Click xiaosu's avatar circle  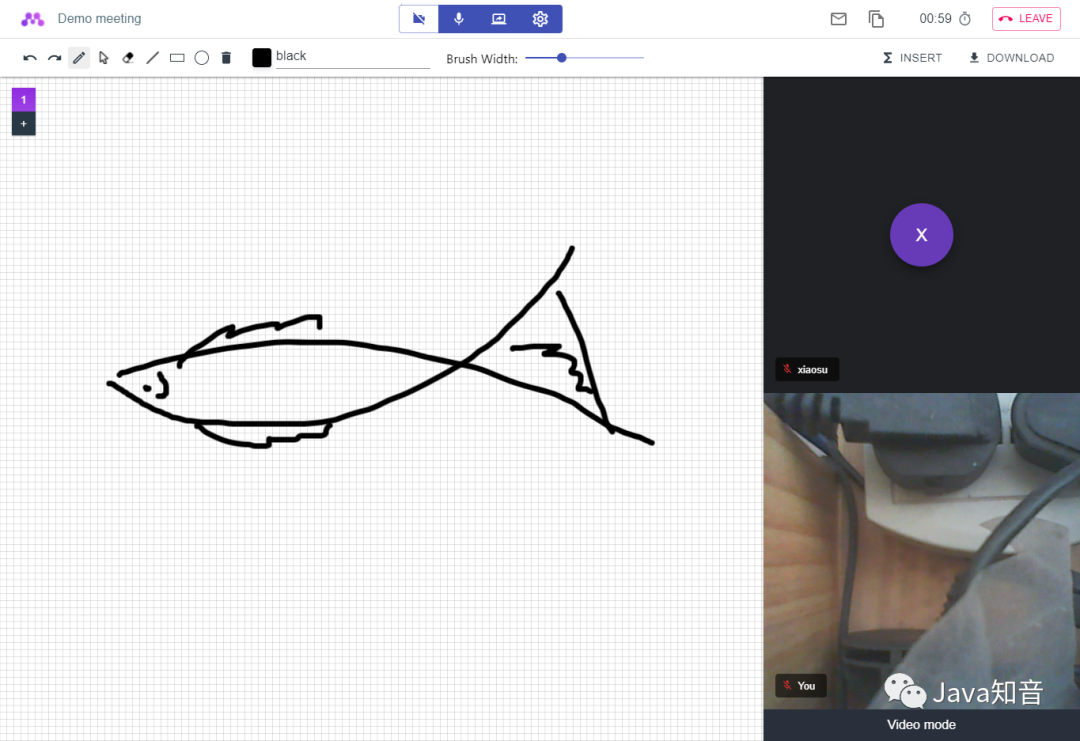click(922, 235)
